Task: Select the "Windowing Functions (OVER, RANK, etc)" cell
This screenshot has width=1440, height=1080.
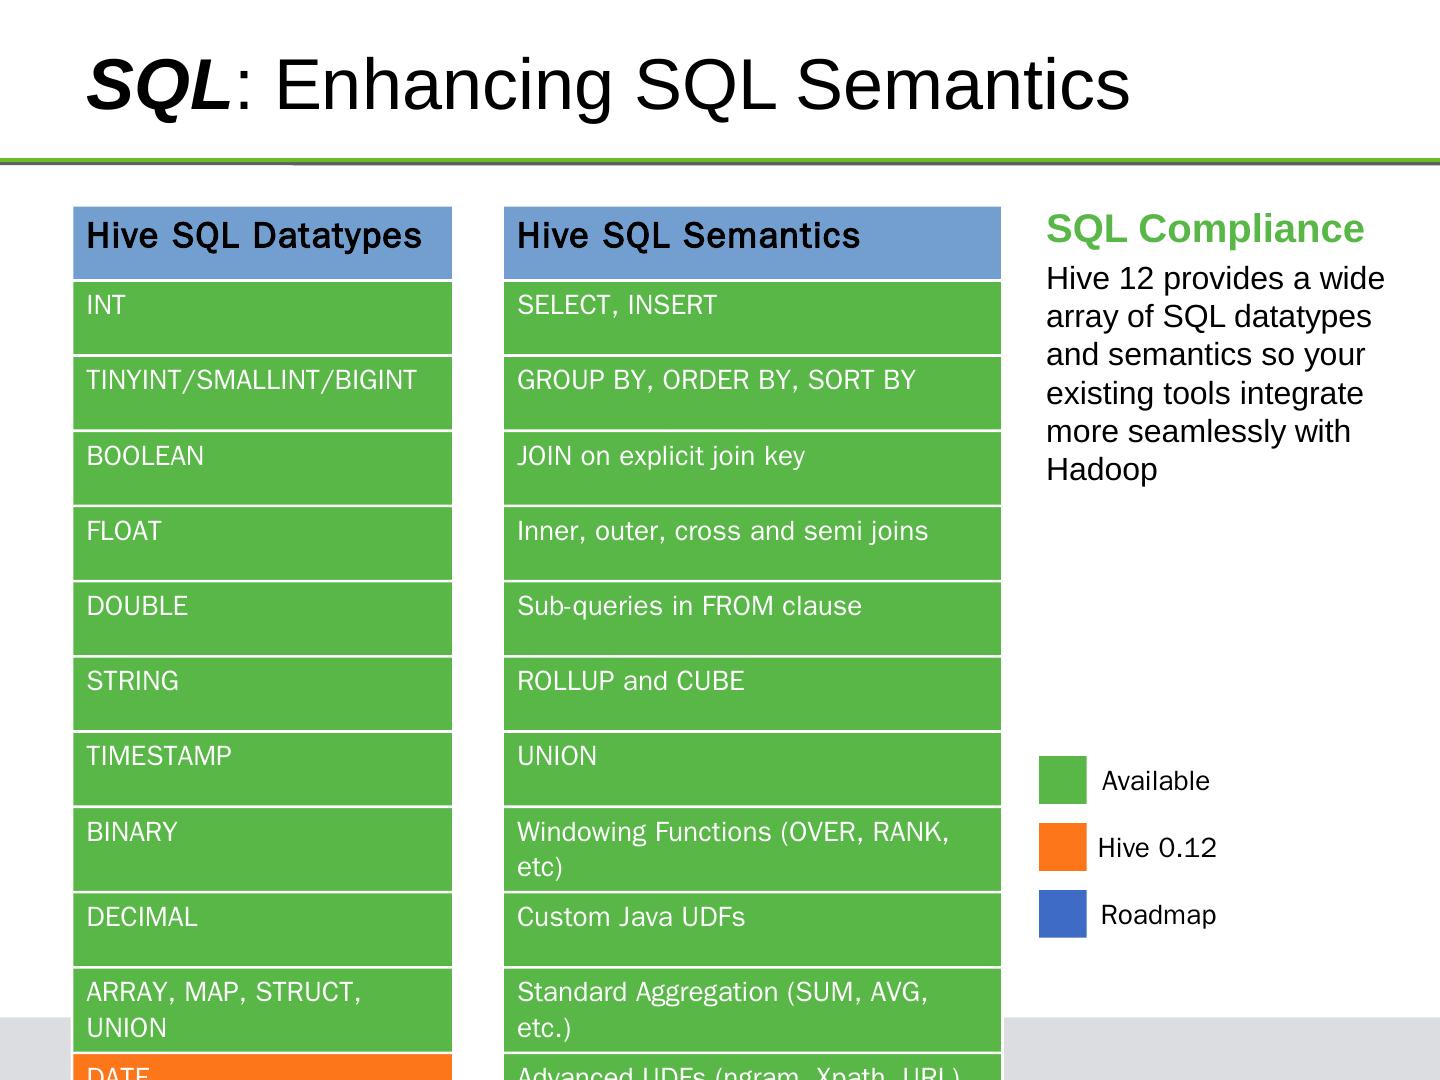Action: 752,849
